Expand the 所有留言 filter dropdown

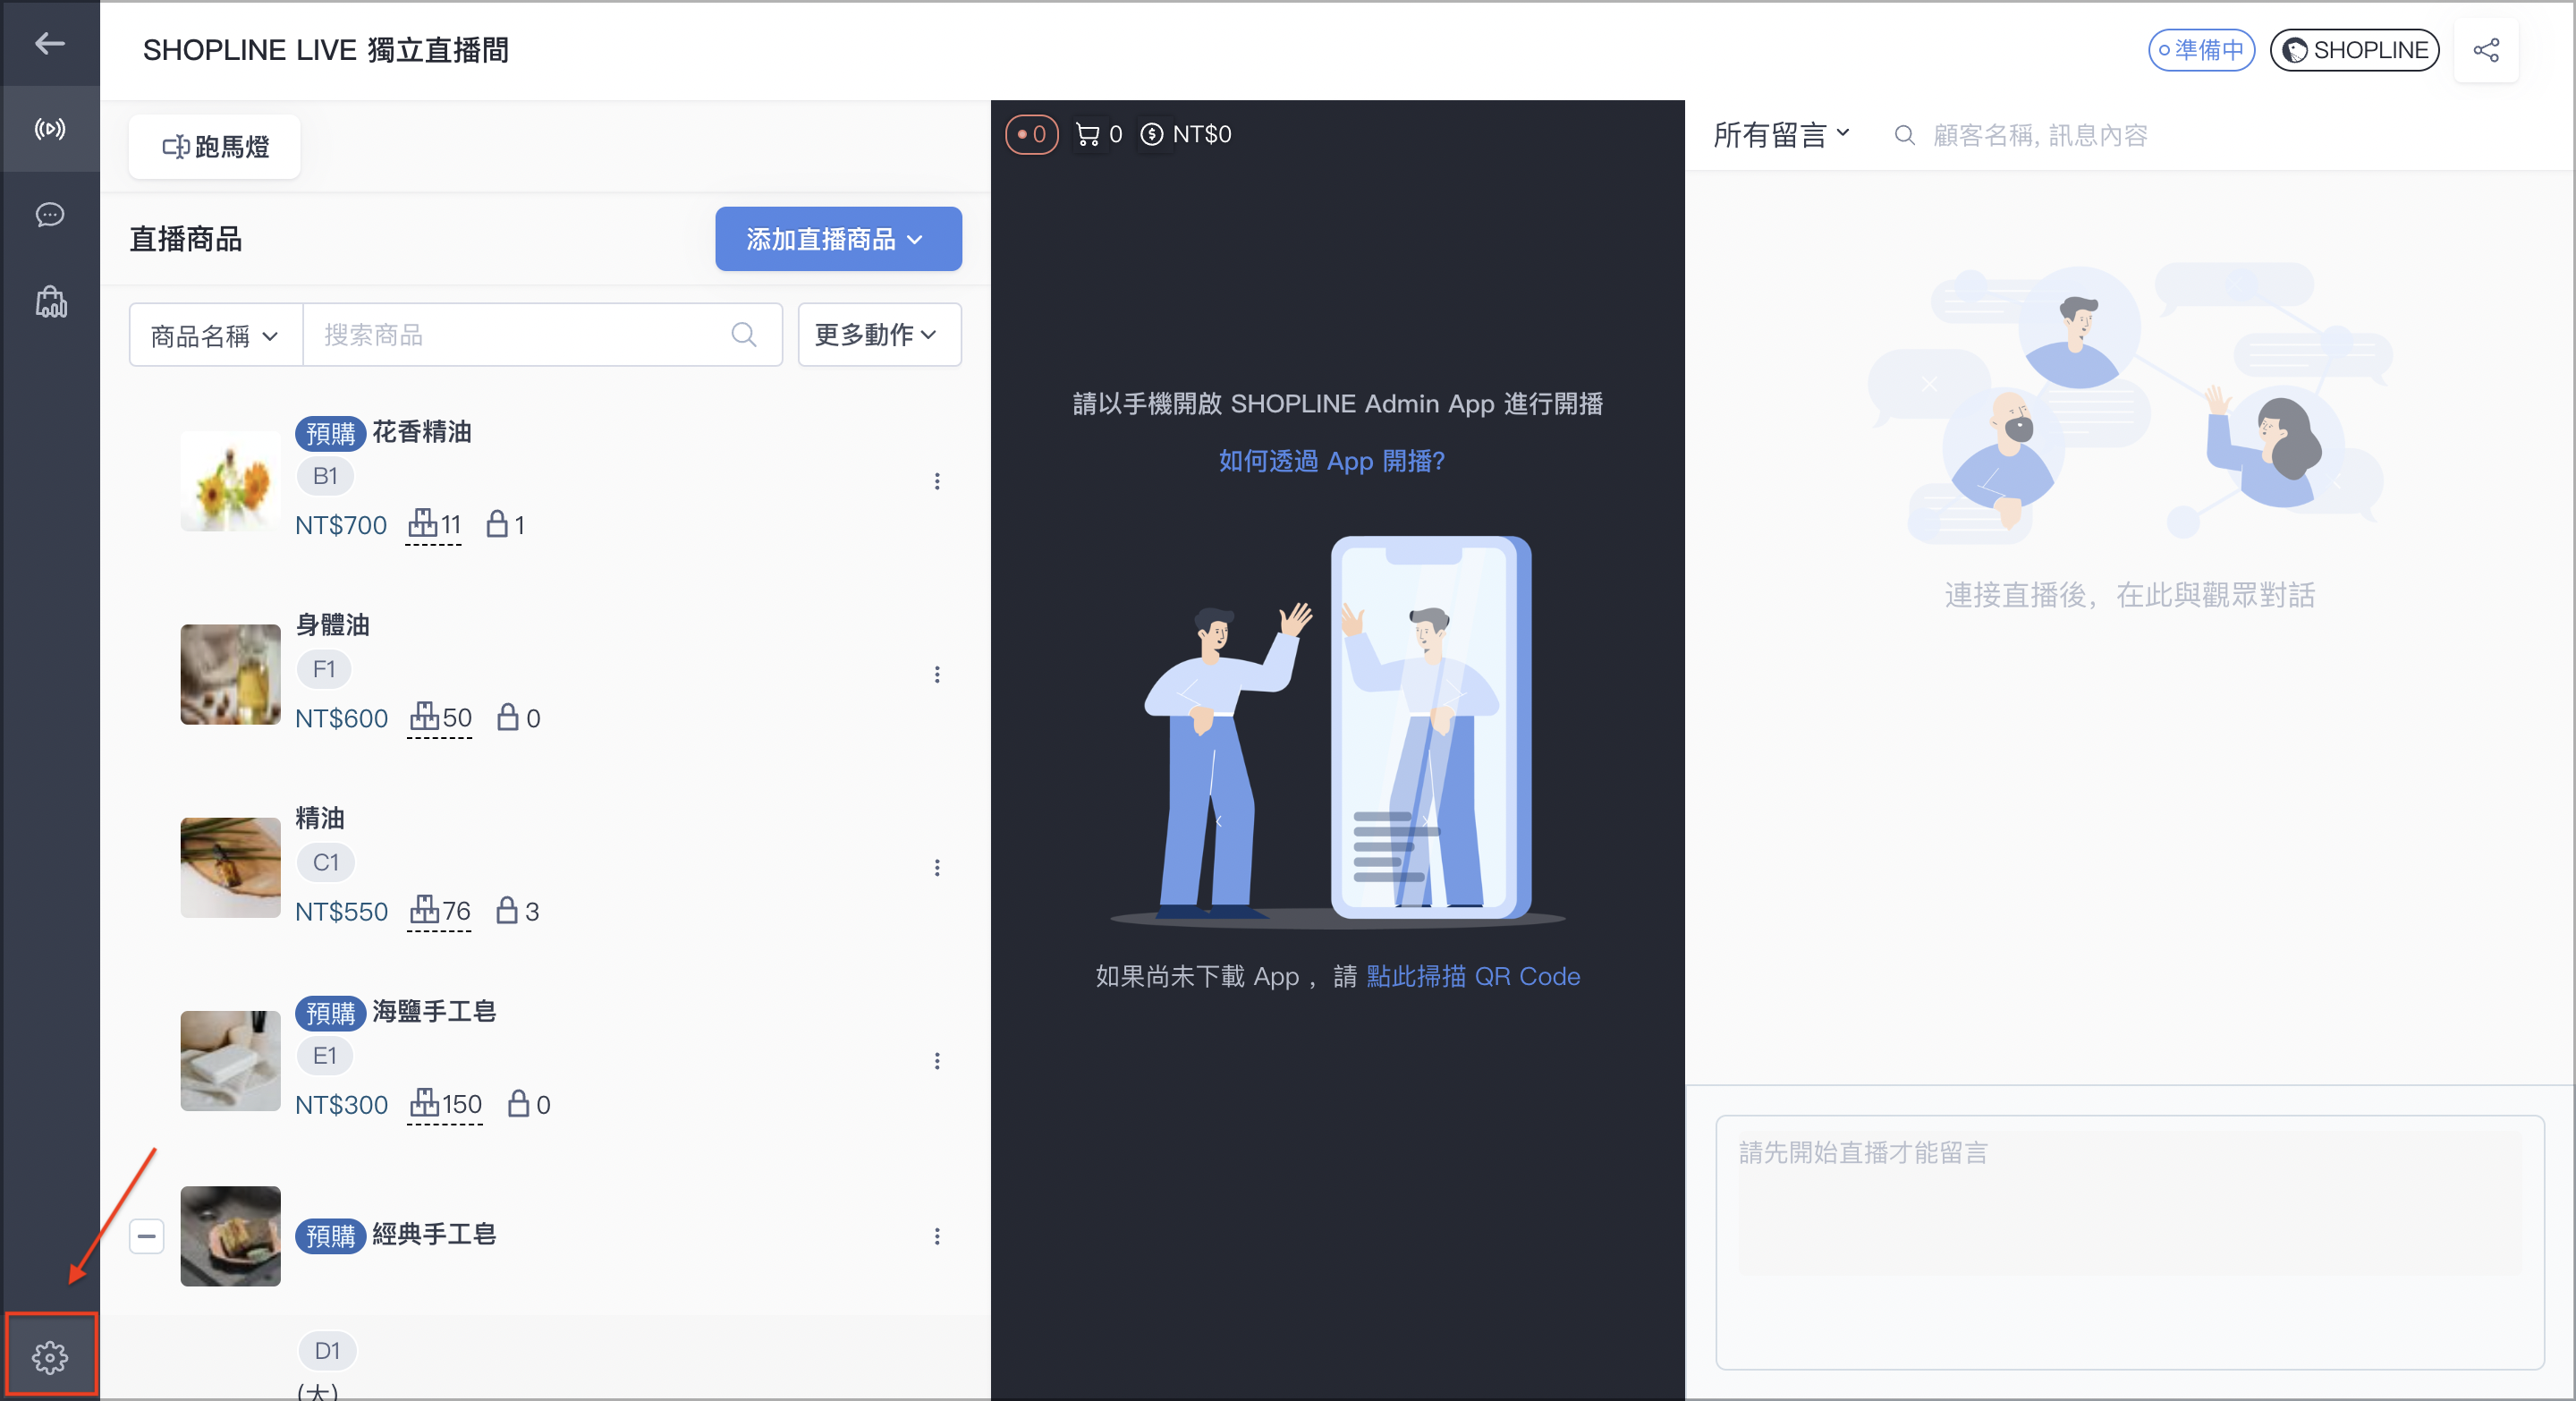click(1781, 134)
